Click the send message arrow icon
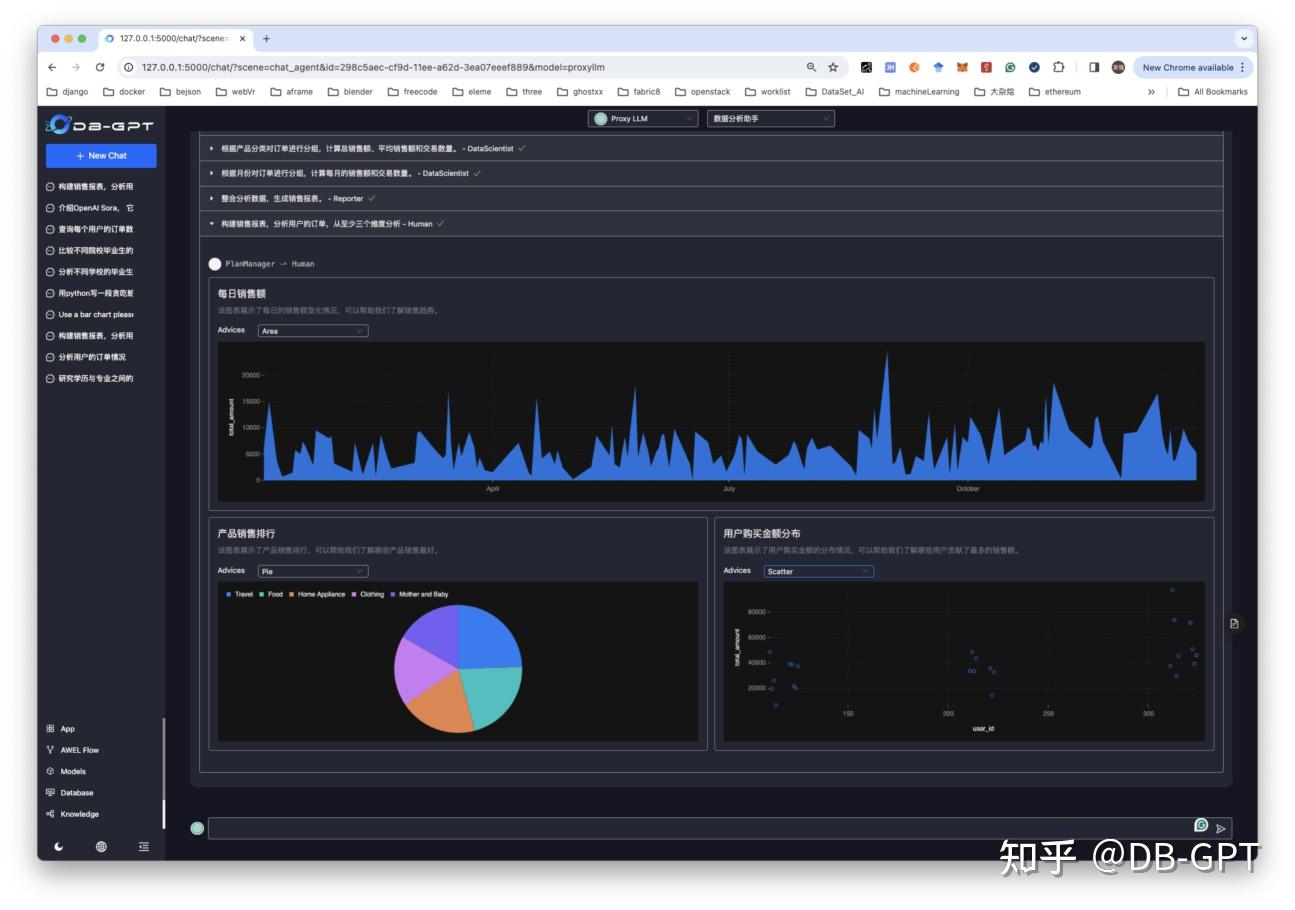Screen dimensions: 1295x910 coord(1220,828)
